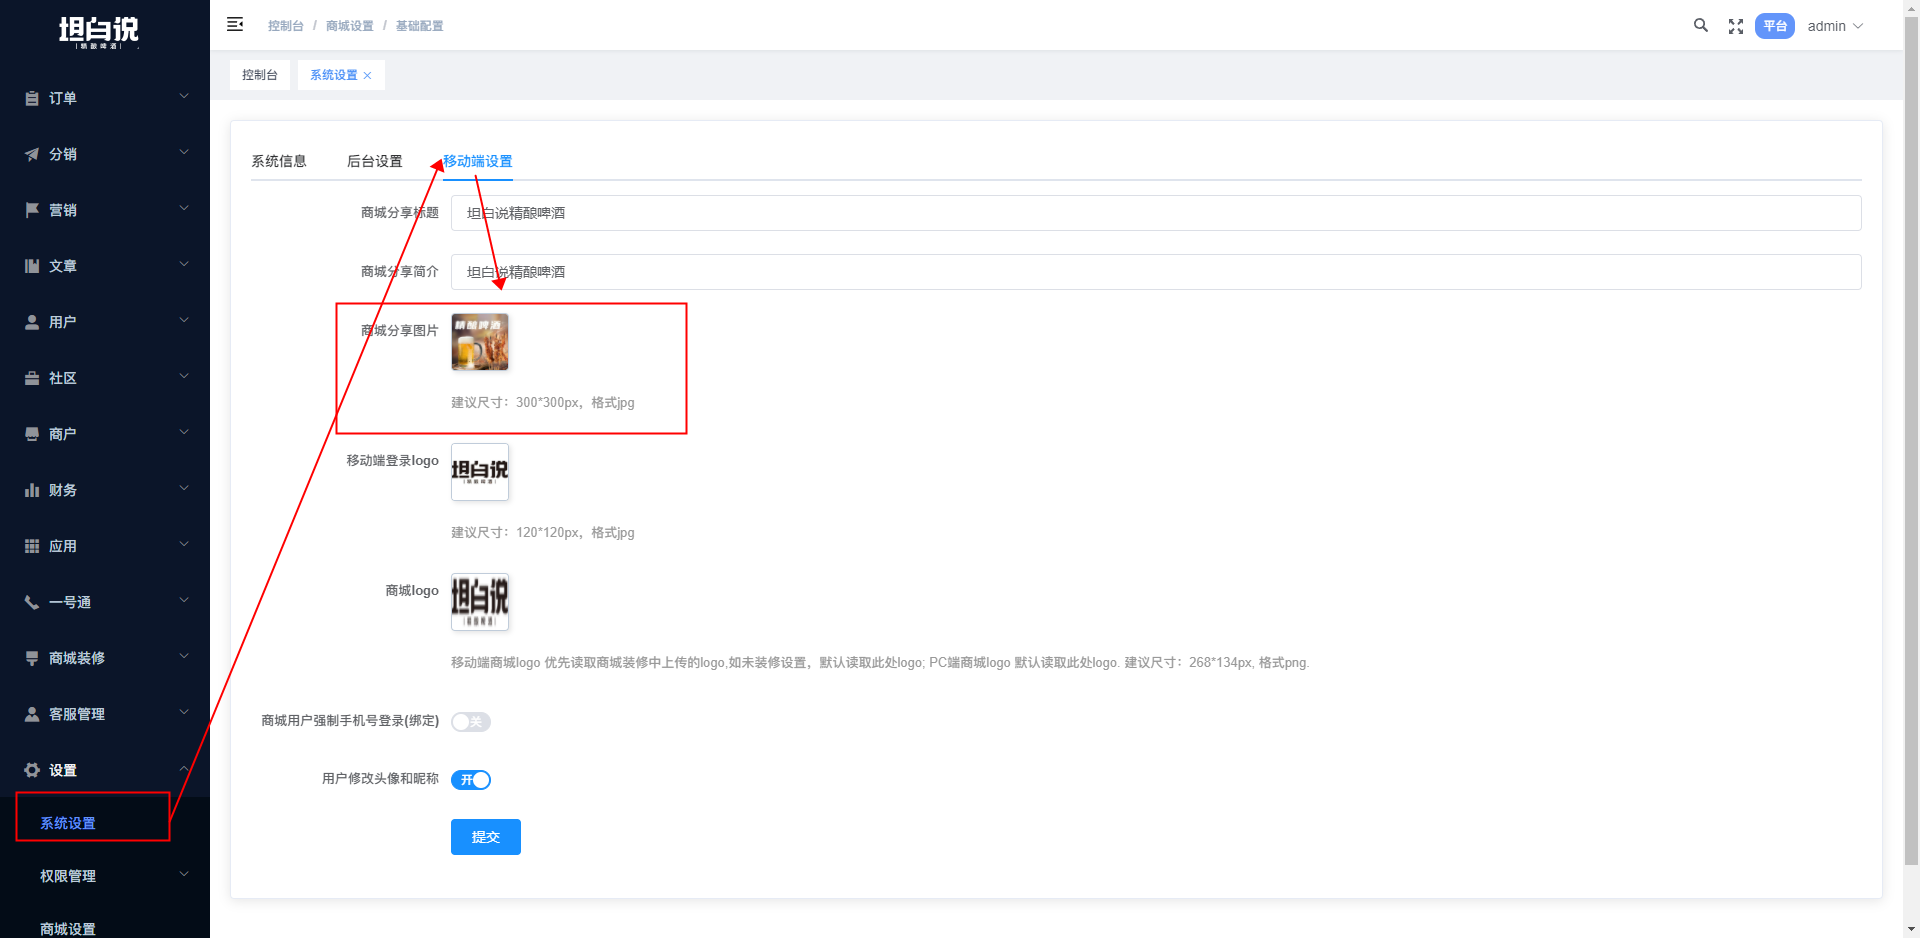
Task: Expand the 文章 menu chevron
Action: coord(184,264)
